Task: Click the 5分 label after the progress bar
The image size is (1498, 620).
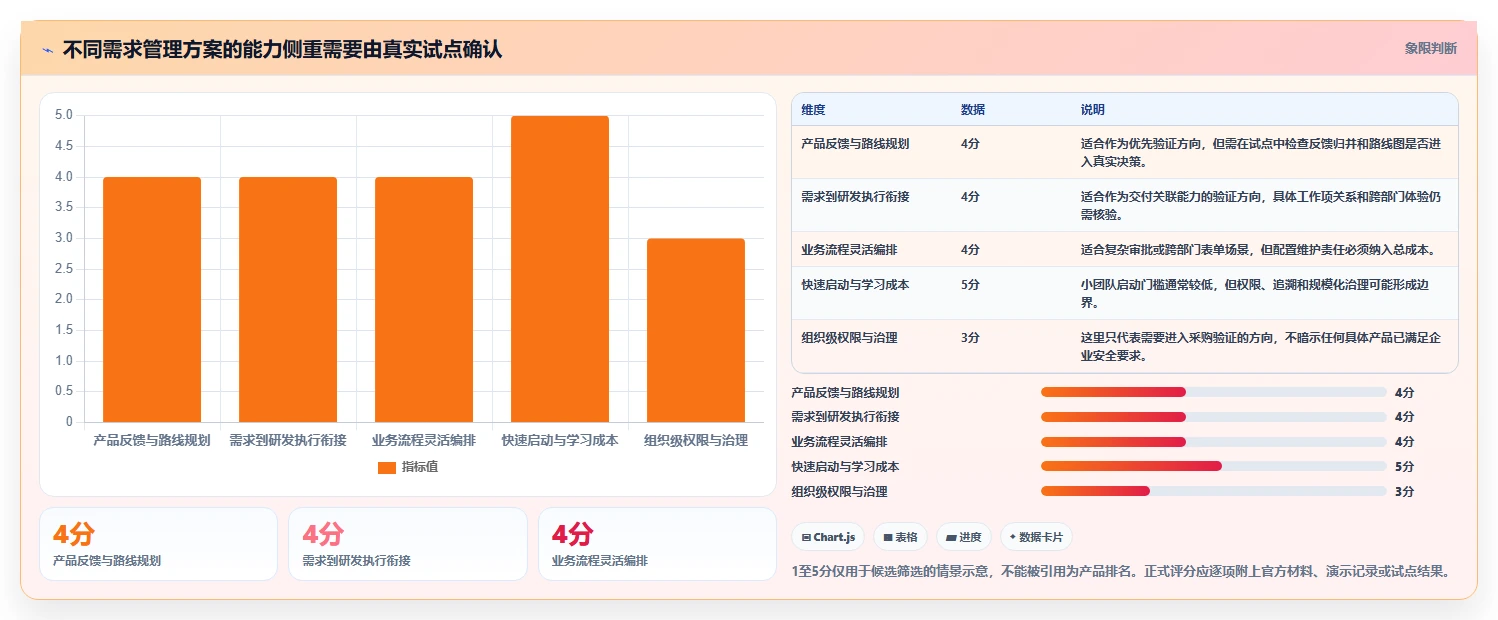Action: [1404, 467]
